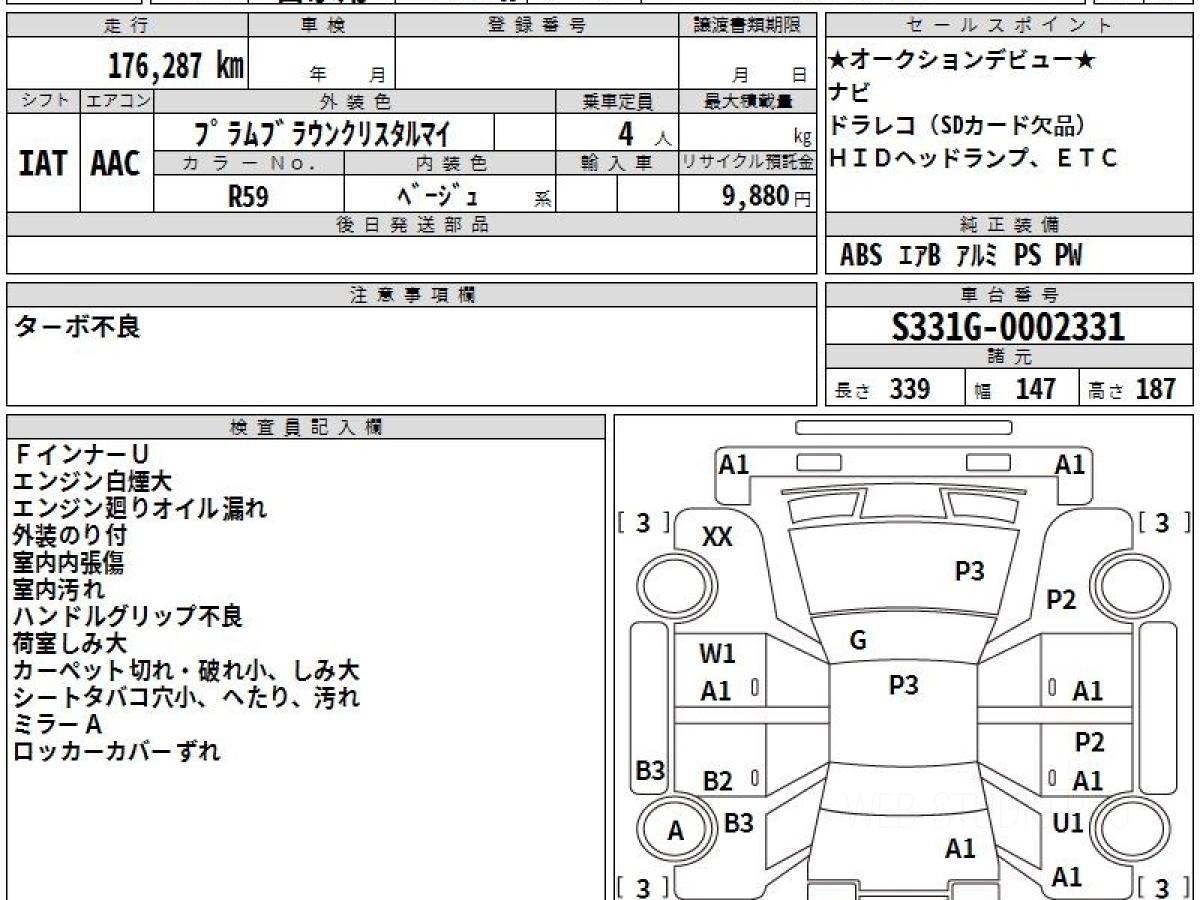Select the mileage value 176,287 km

tap(175, 65)
